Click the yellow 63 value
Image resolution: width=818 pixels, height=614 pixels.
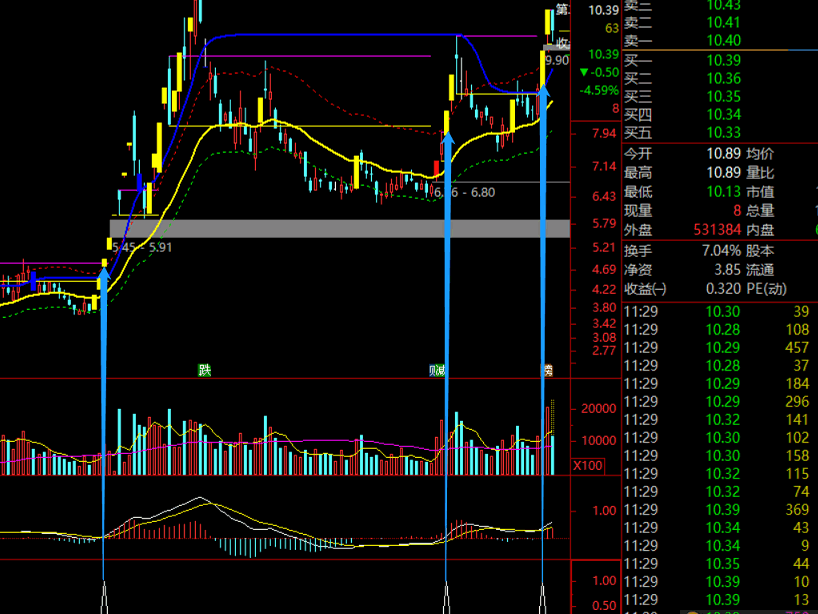click(x=612, y=28)
